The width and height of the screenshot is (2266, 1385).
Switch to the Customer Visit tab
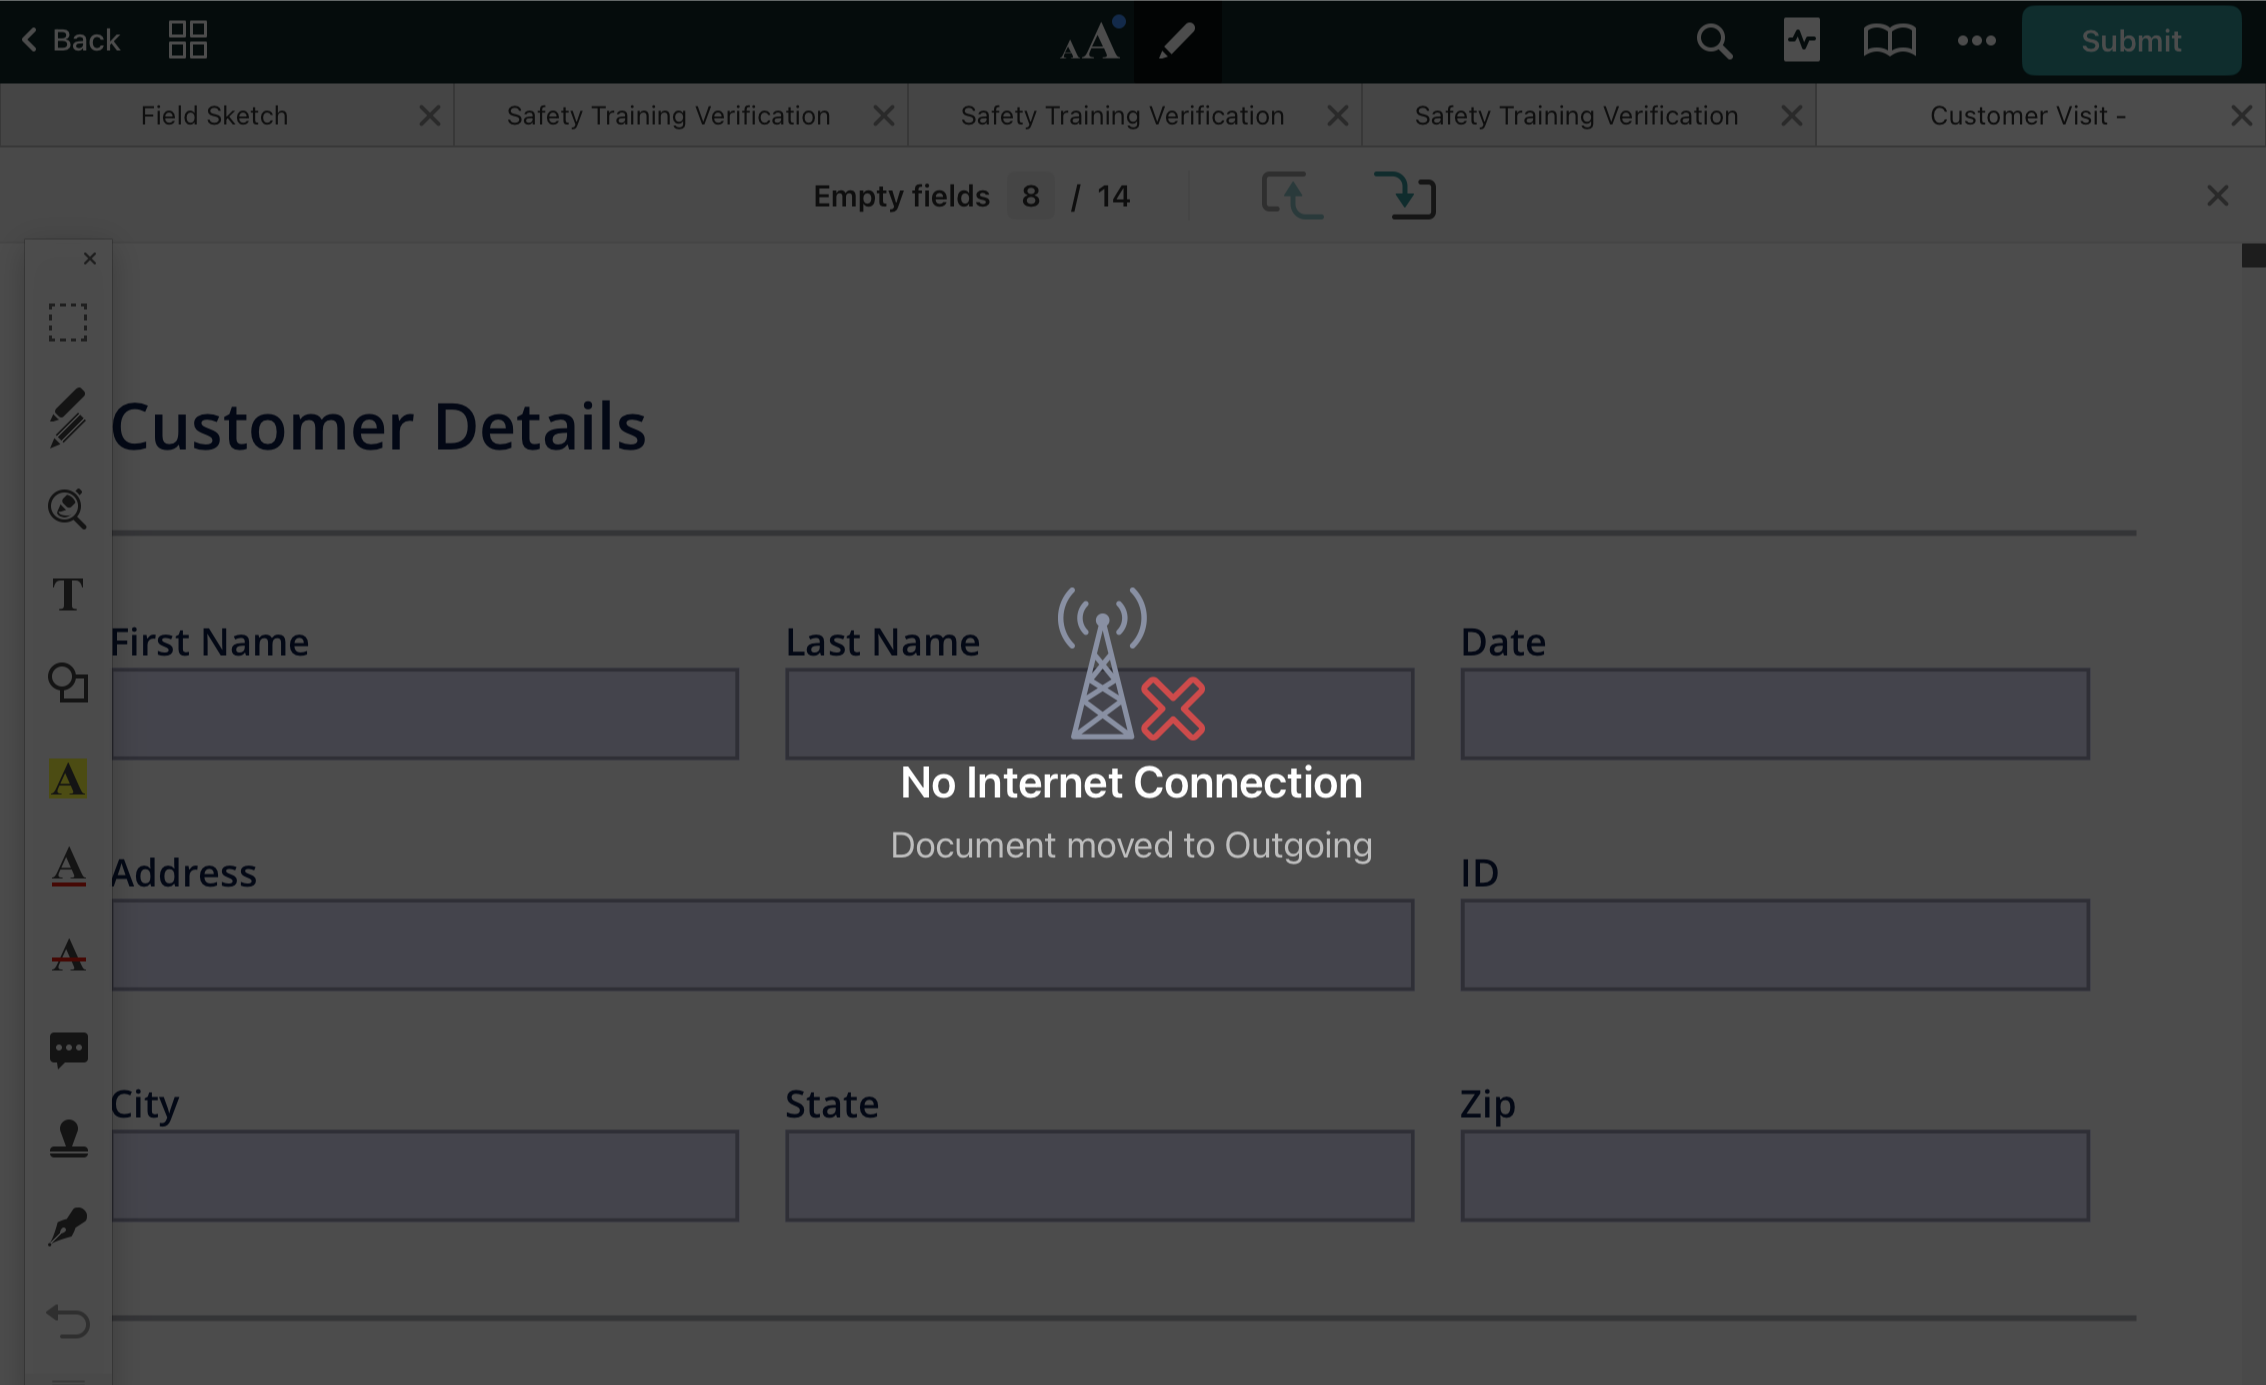(2027, 116)
